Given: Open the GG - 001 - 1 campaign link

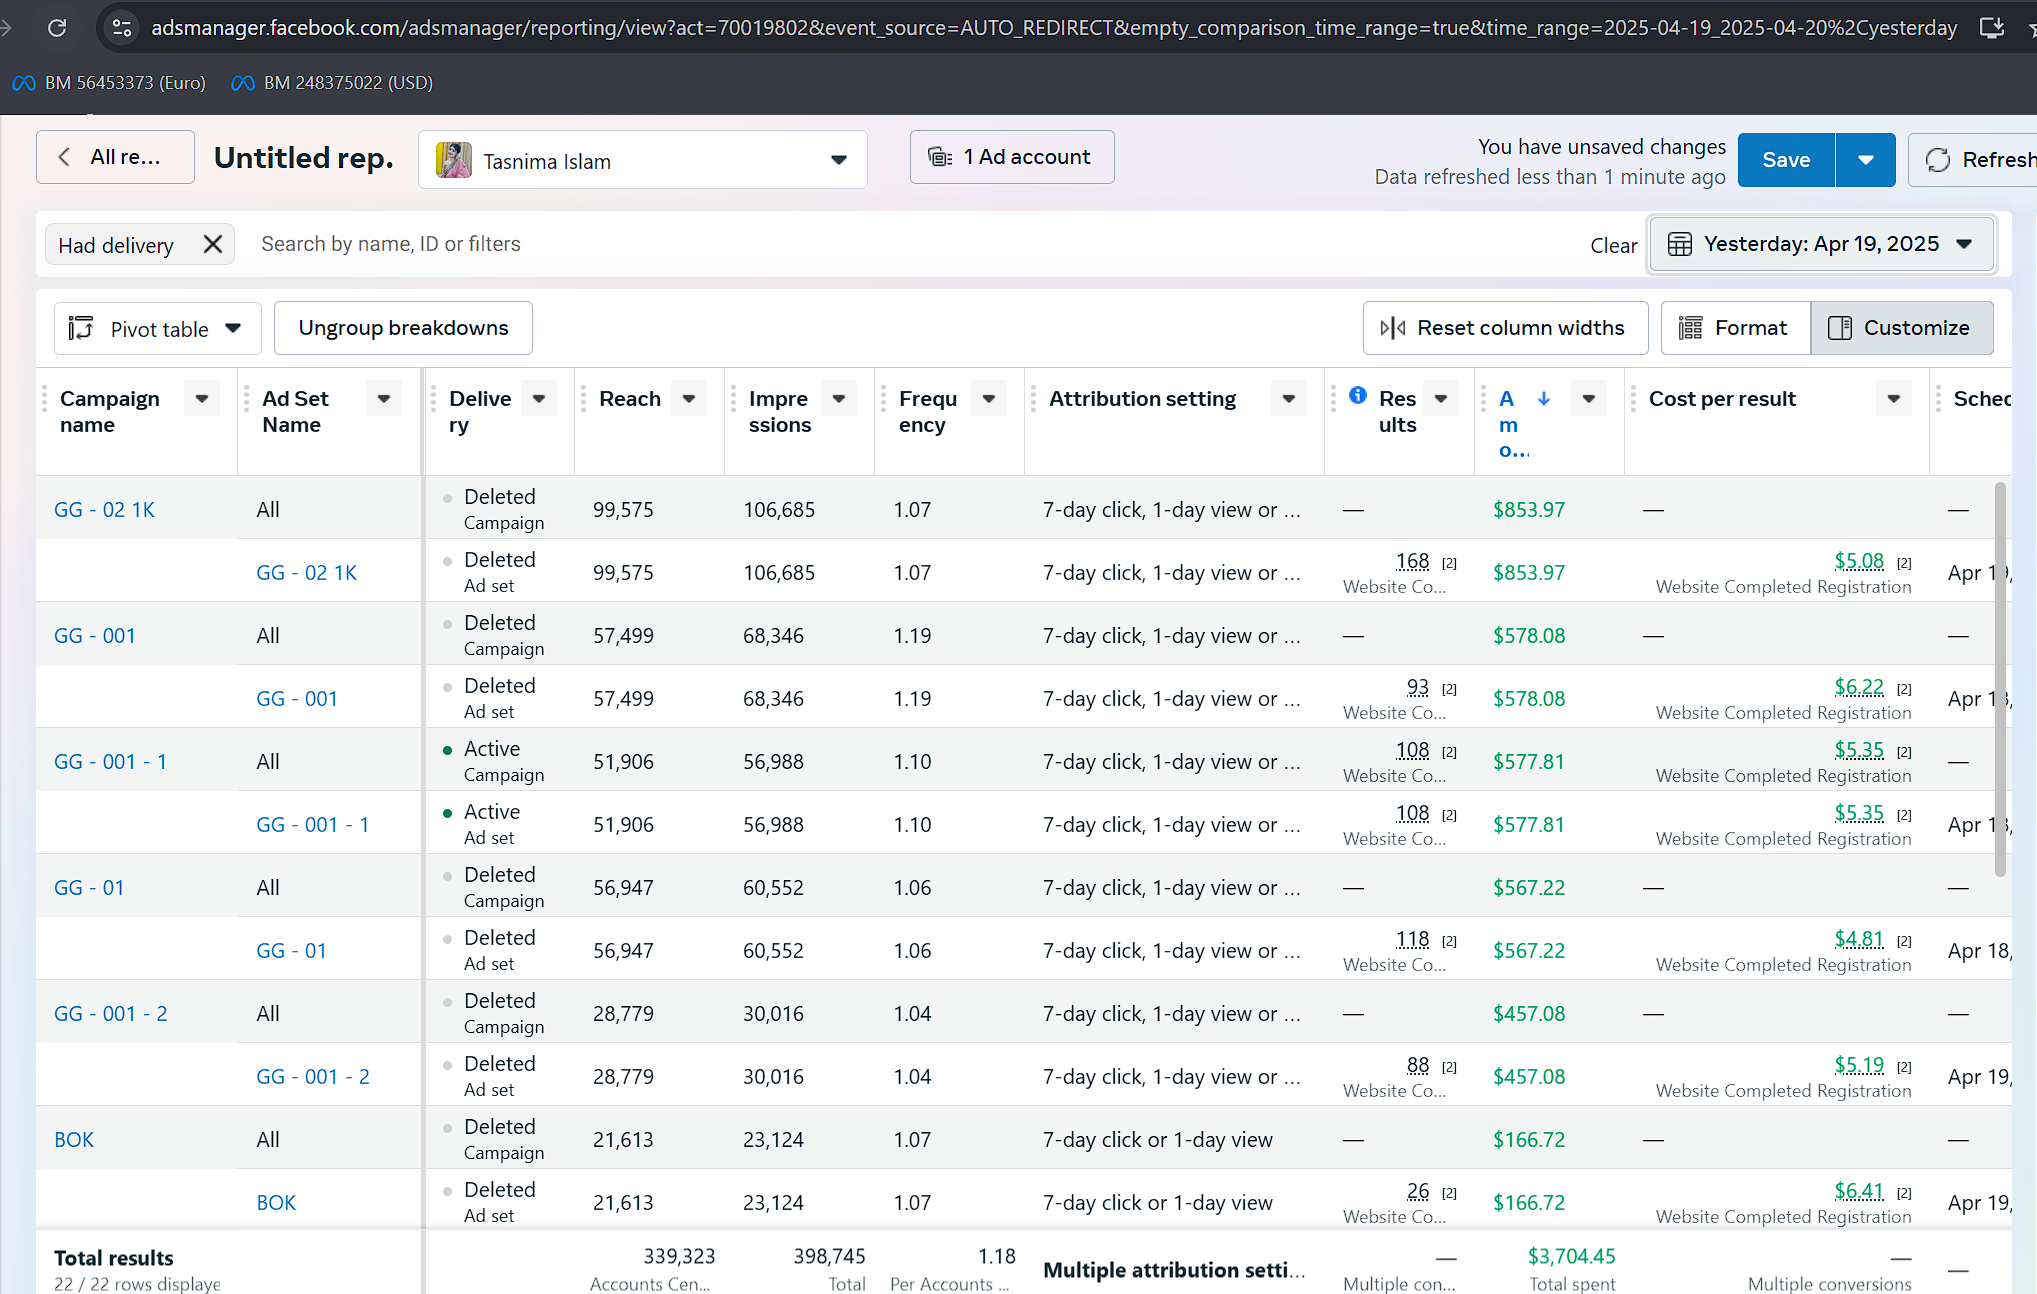Looking at the screenshot, I should tap(110, 762).
